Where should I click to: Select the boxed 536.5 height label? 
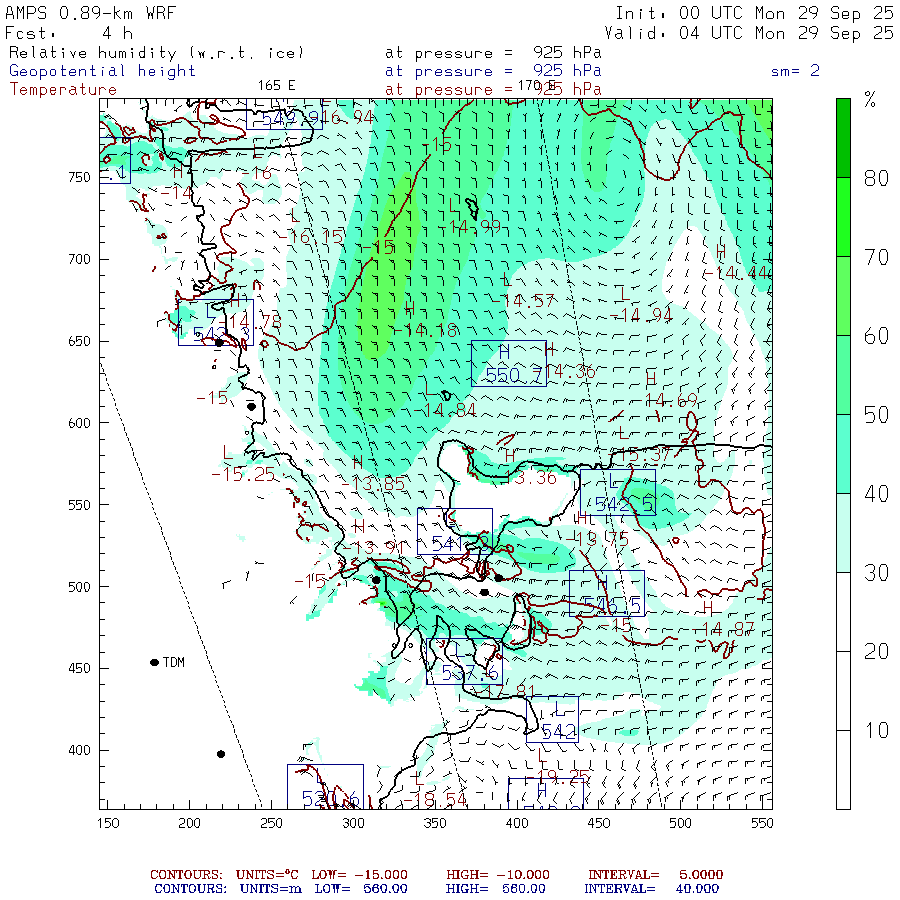[606, 593]
